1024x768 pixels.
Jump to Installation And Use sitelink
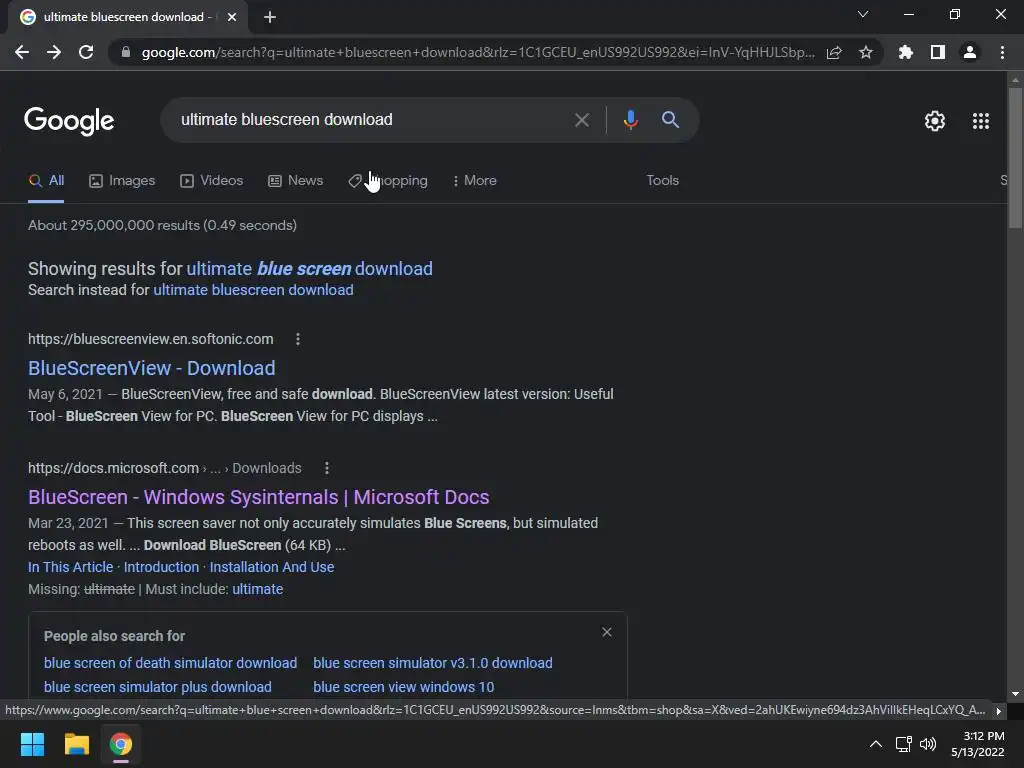272,568
